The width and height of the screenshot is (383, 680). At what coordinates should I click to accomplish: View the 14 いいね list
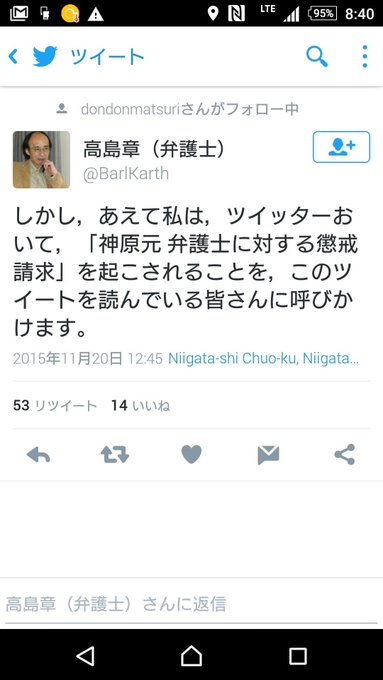click(x=141, y=406)
